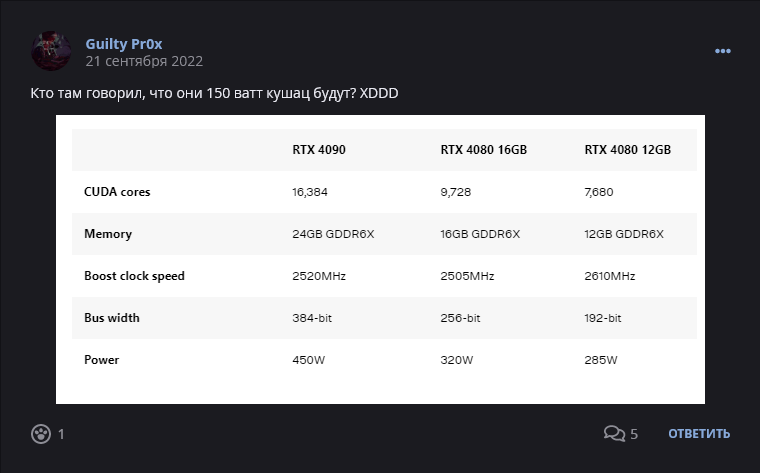The height and width of the screenshot is (473, 760).
Task: Click the 384-bit bus width value
Action: tap(312, 318)
